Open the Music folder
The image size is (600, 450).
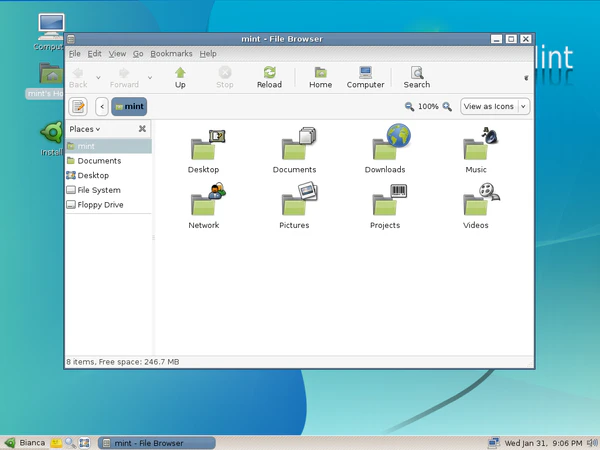pos(476,146)
